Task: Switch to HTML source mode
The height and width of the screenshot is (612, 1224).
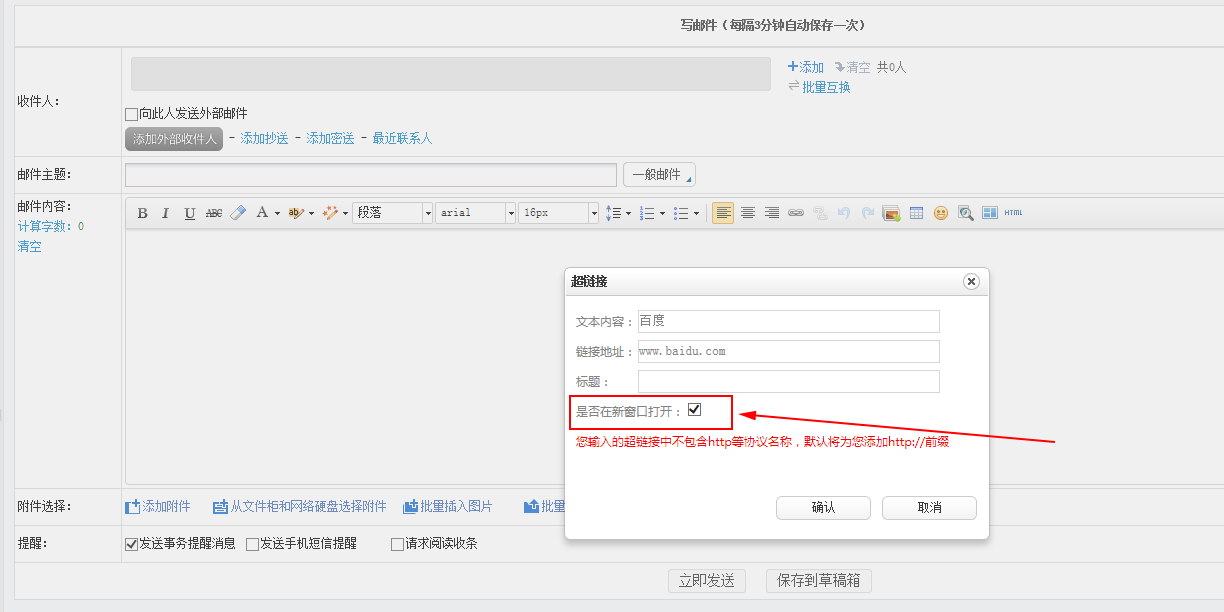Action: pos(1013,213)
